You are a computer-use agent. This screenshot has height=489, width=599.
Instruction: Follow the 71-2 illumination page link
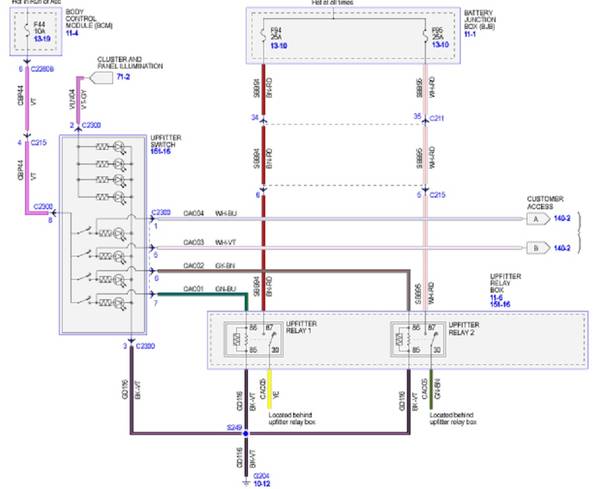coord(123,77)
